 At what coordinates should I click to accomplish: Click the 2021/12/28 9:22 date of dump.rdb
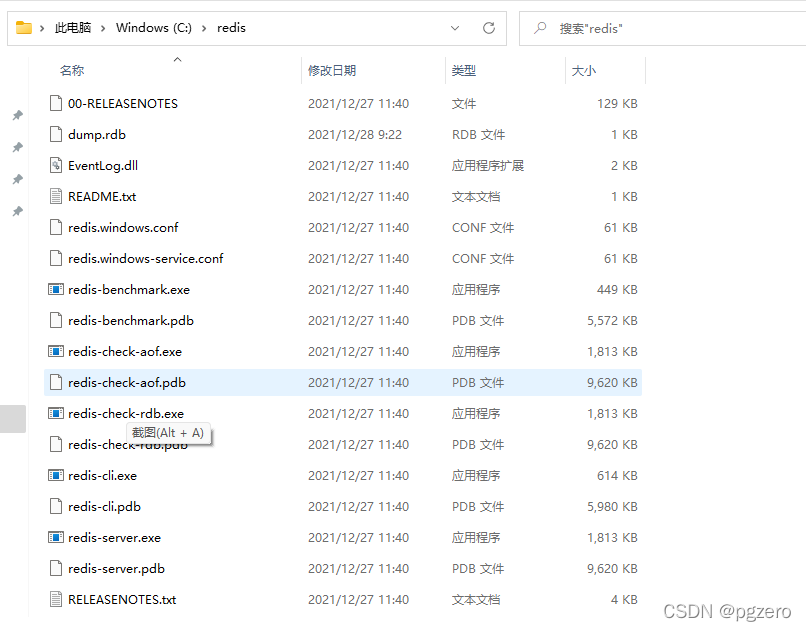pos(355,135)
